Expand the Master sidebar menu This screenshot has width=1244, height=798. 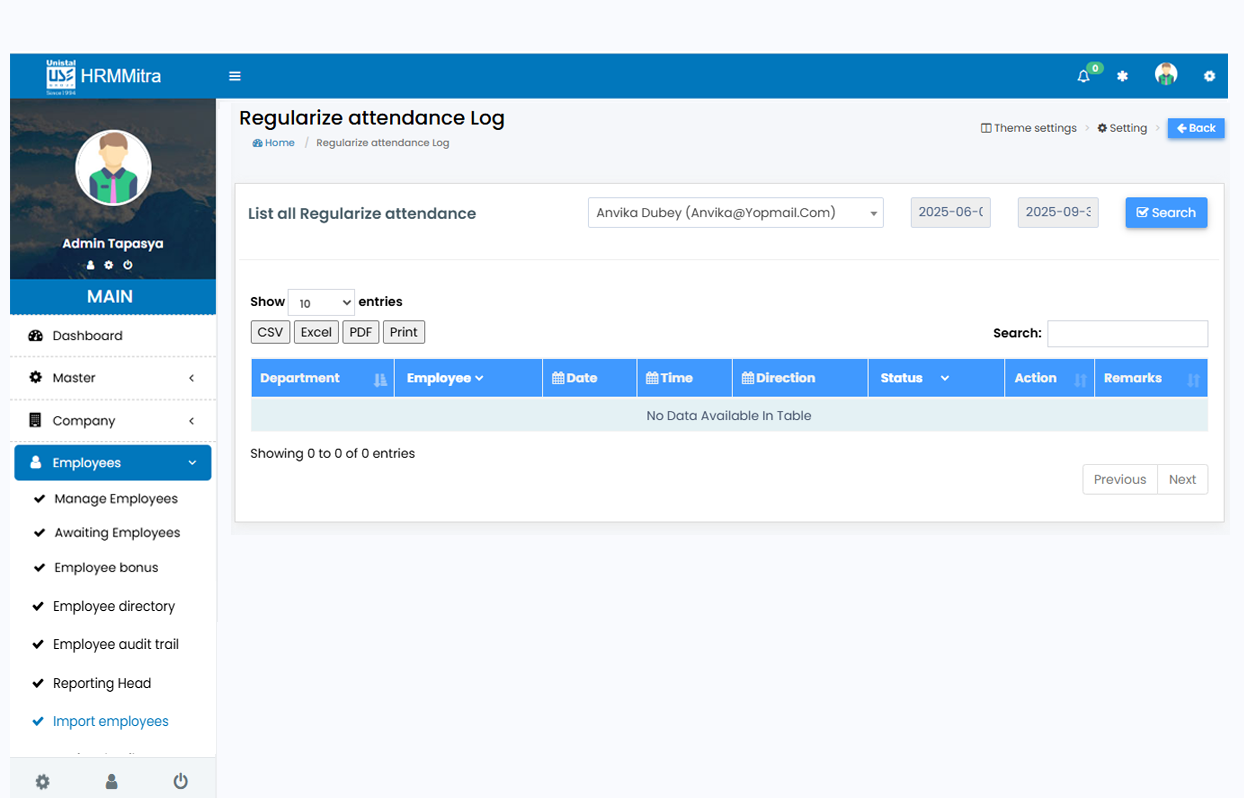tap(112, 378)
